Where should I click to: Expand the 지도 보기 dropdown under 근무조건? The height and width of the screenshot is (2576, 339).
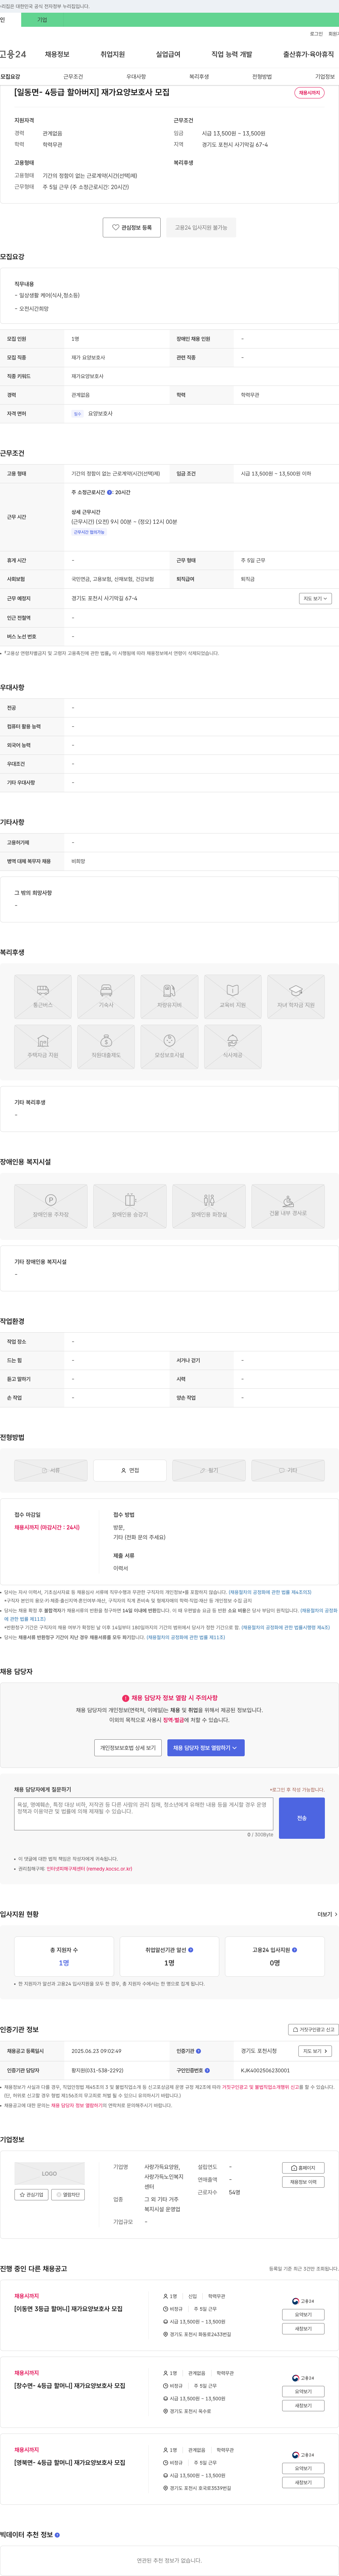[x=315, y=599]
